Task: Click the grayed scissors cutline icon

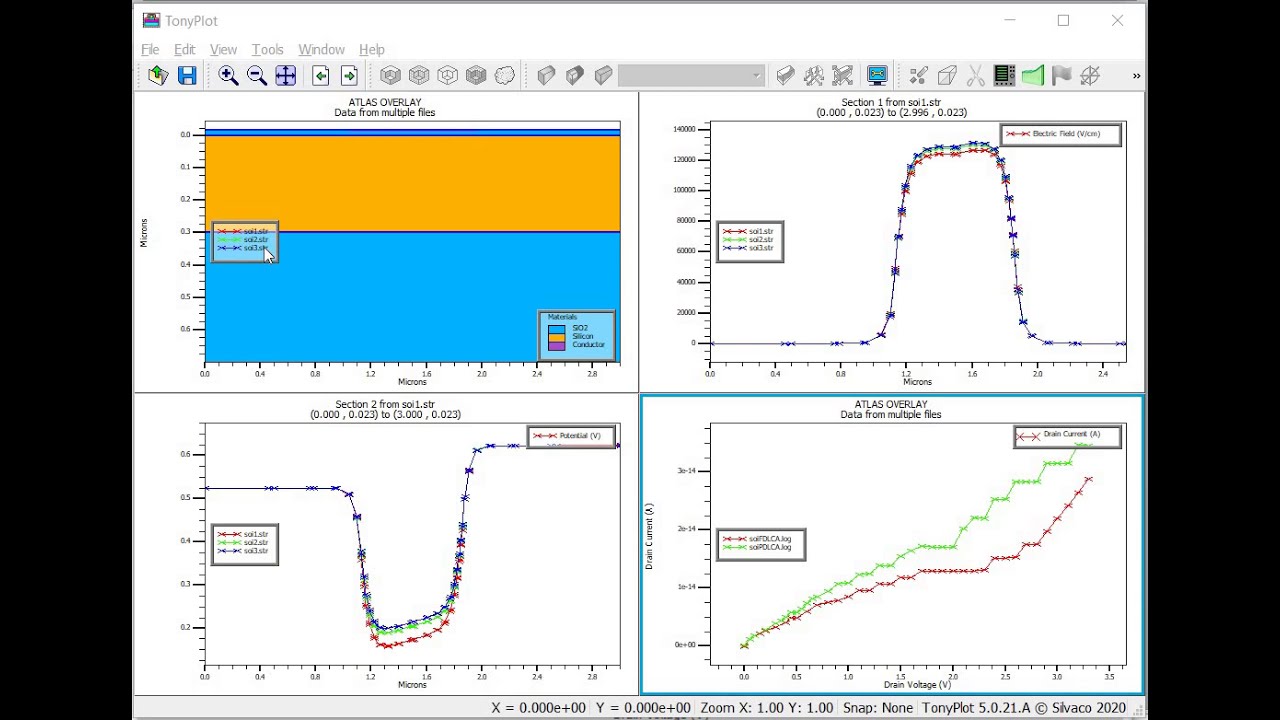Action: pyautogui.click(x=976, y=75)
